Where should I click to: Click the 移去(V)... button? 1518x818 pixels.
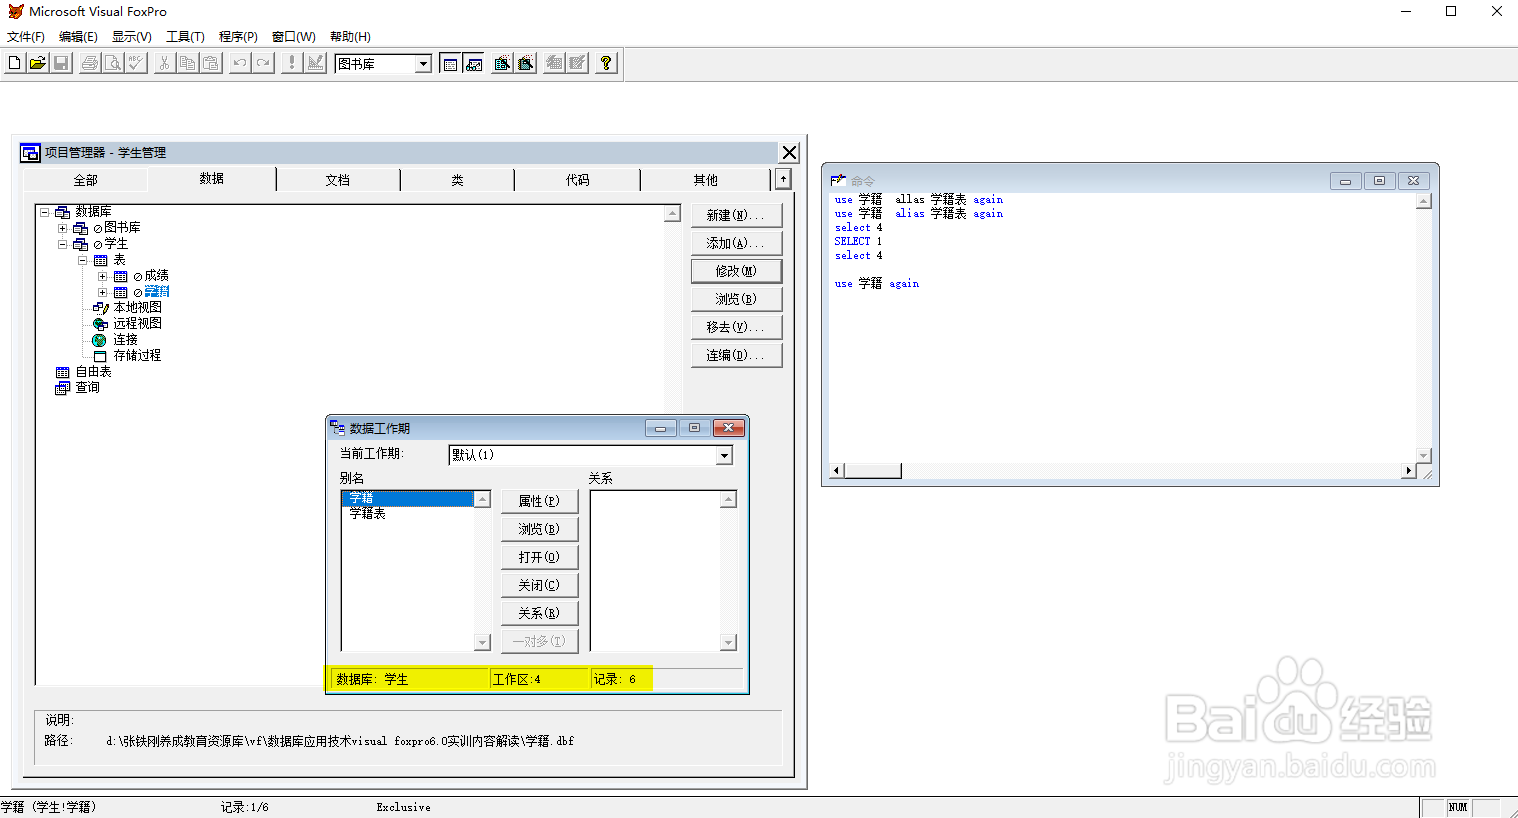tap(736, 327)
